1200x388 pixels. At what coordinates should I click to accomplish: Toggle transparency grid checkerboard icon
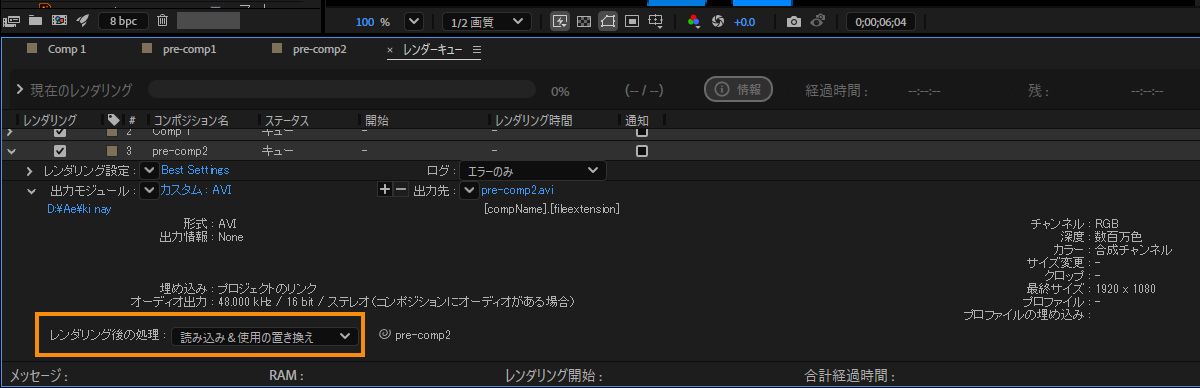[x=584, y=21]
